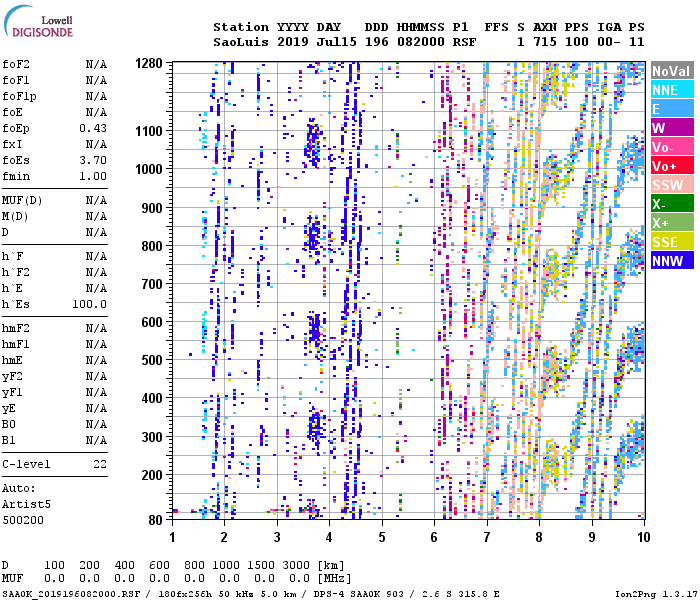The image size is (700, 600).
Task: Click the B0 parameter label
Action: click(x=9, y=424)
